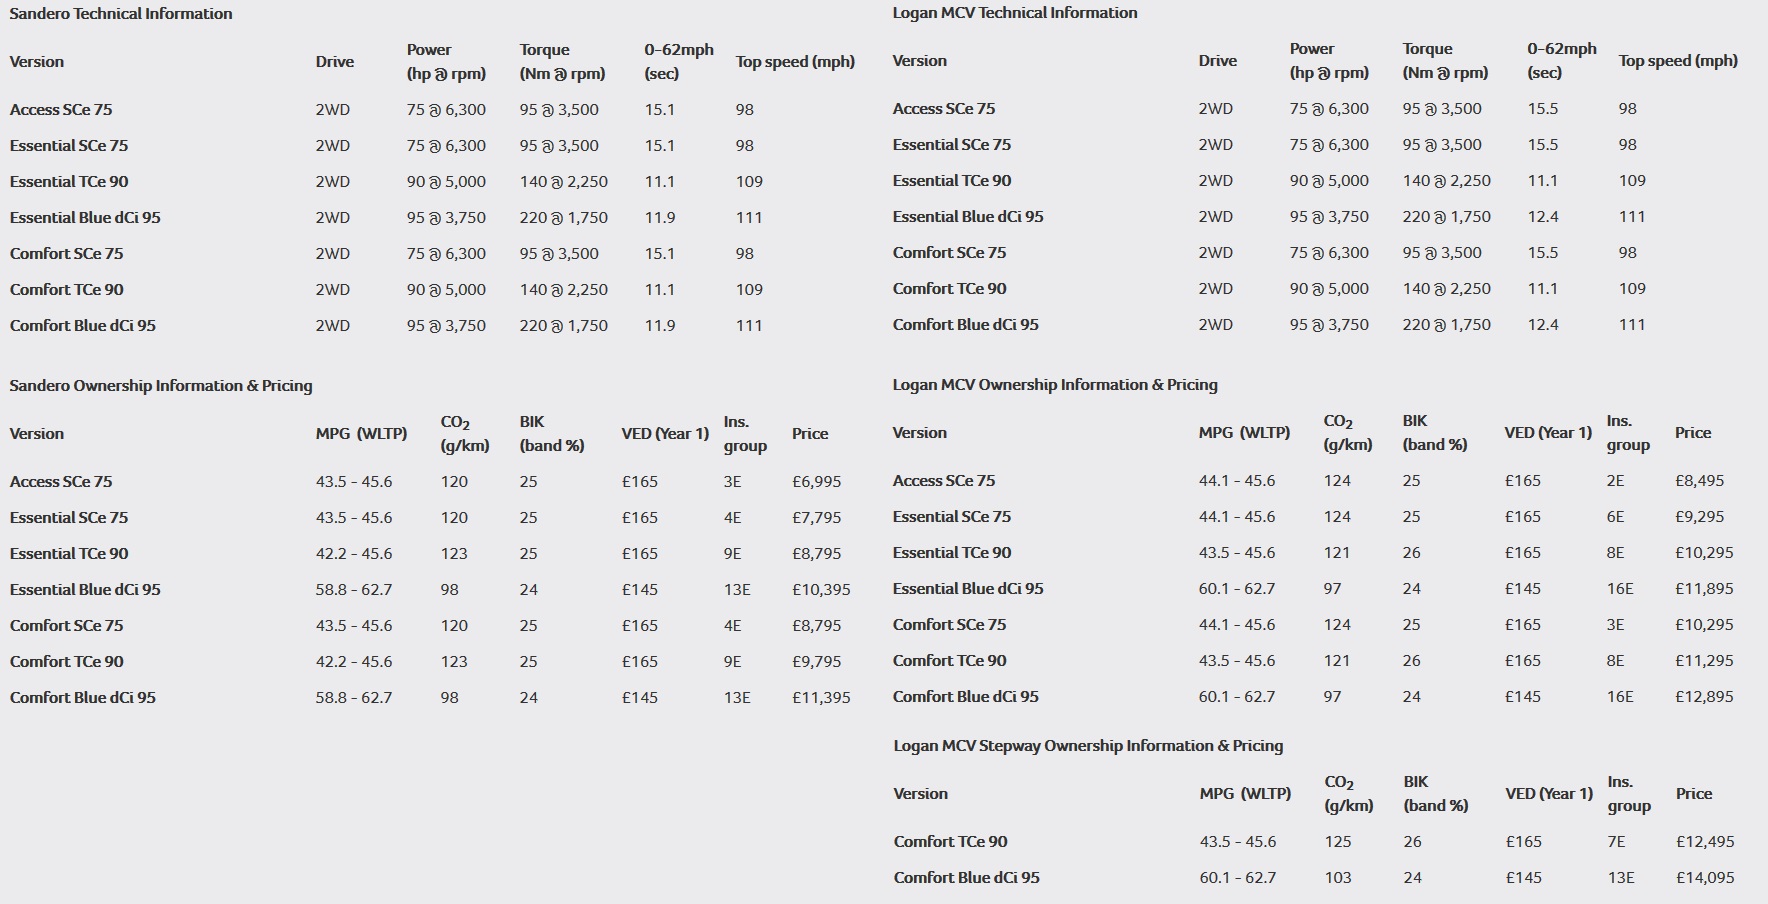Click Top speed column header in Sandero table
The image size is (1768, 904).
tap(795, 61)
